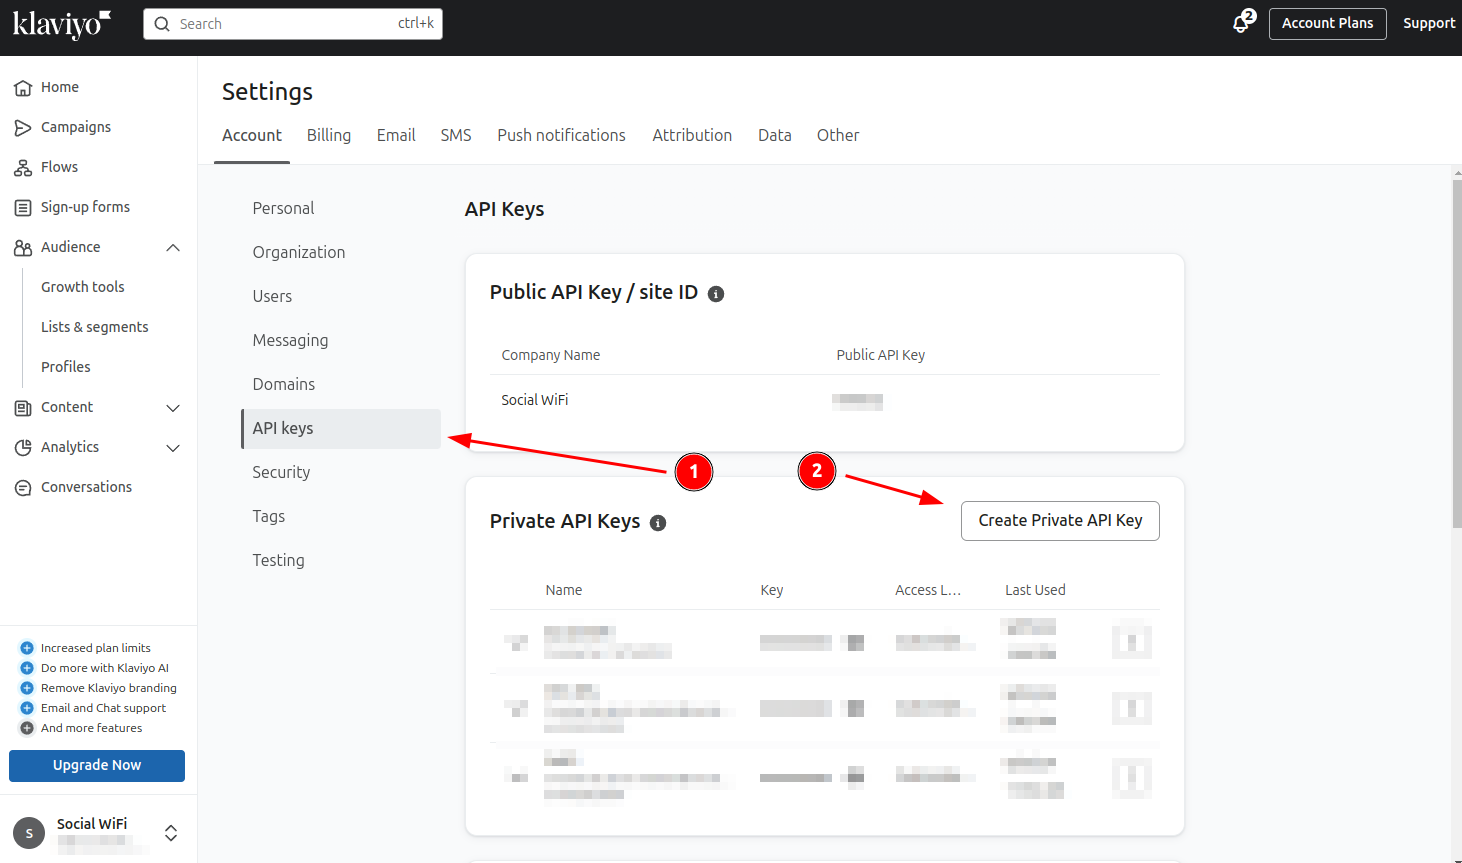Switch to the Billing tab
The image size is (1462, 863).
click(328, 135)
